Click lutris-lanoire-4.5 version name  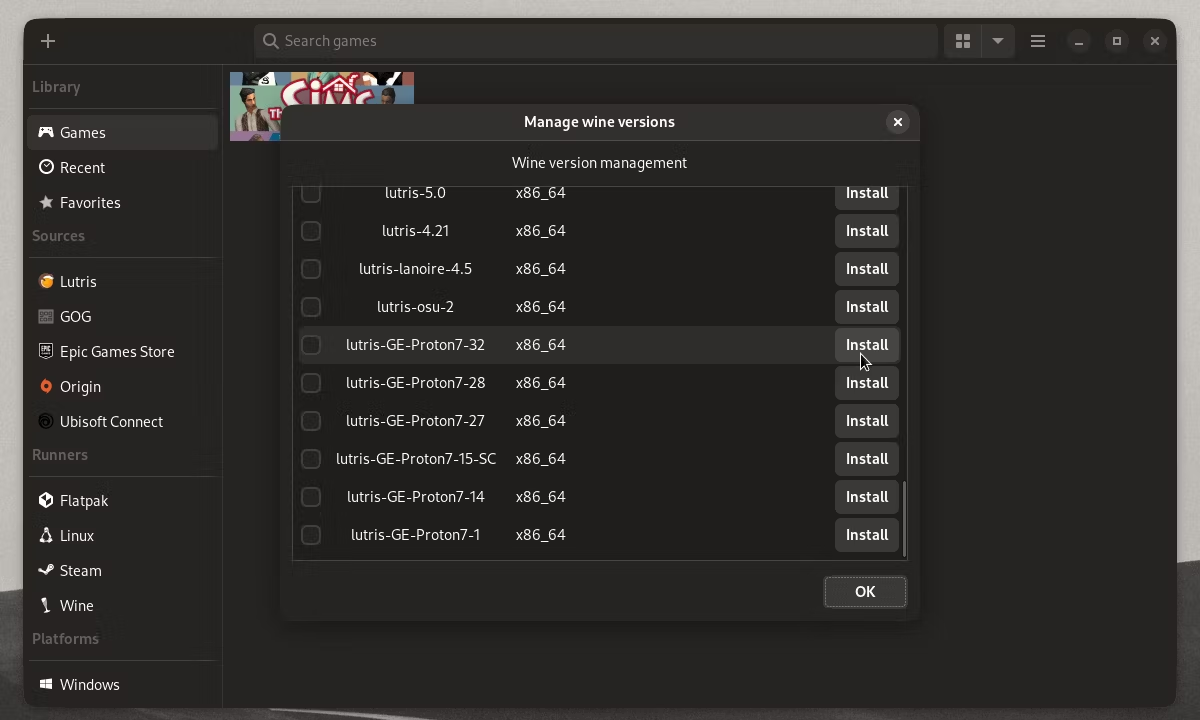pos(415,269)
